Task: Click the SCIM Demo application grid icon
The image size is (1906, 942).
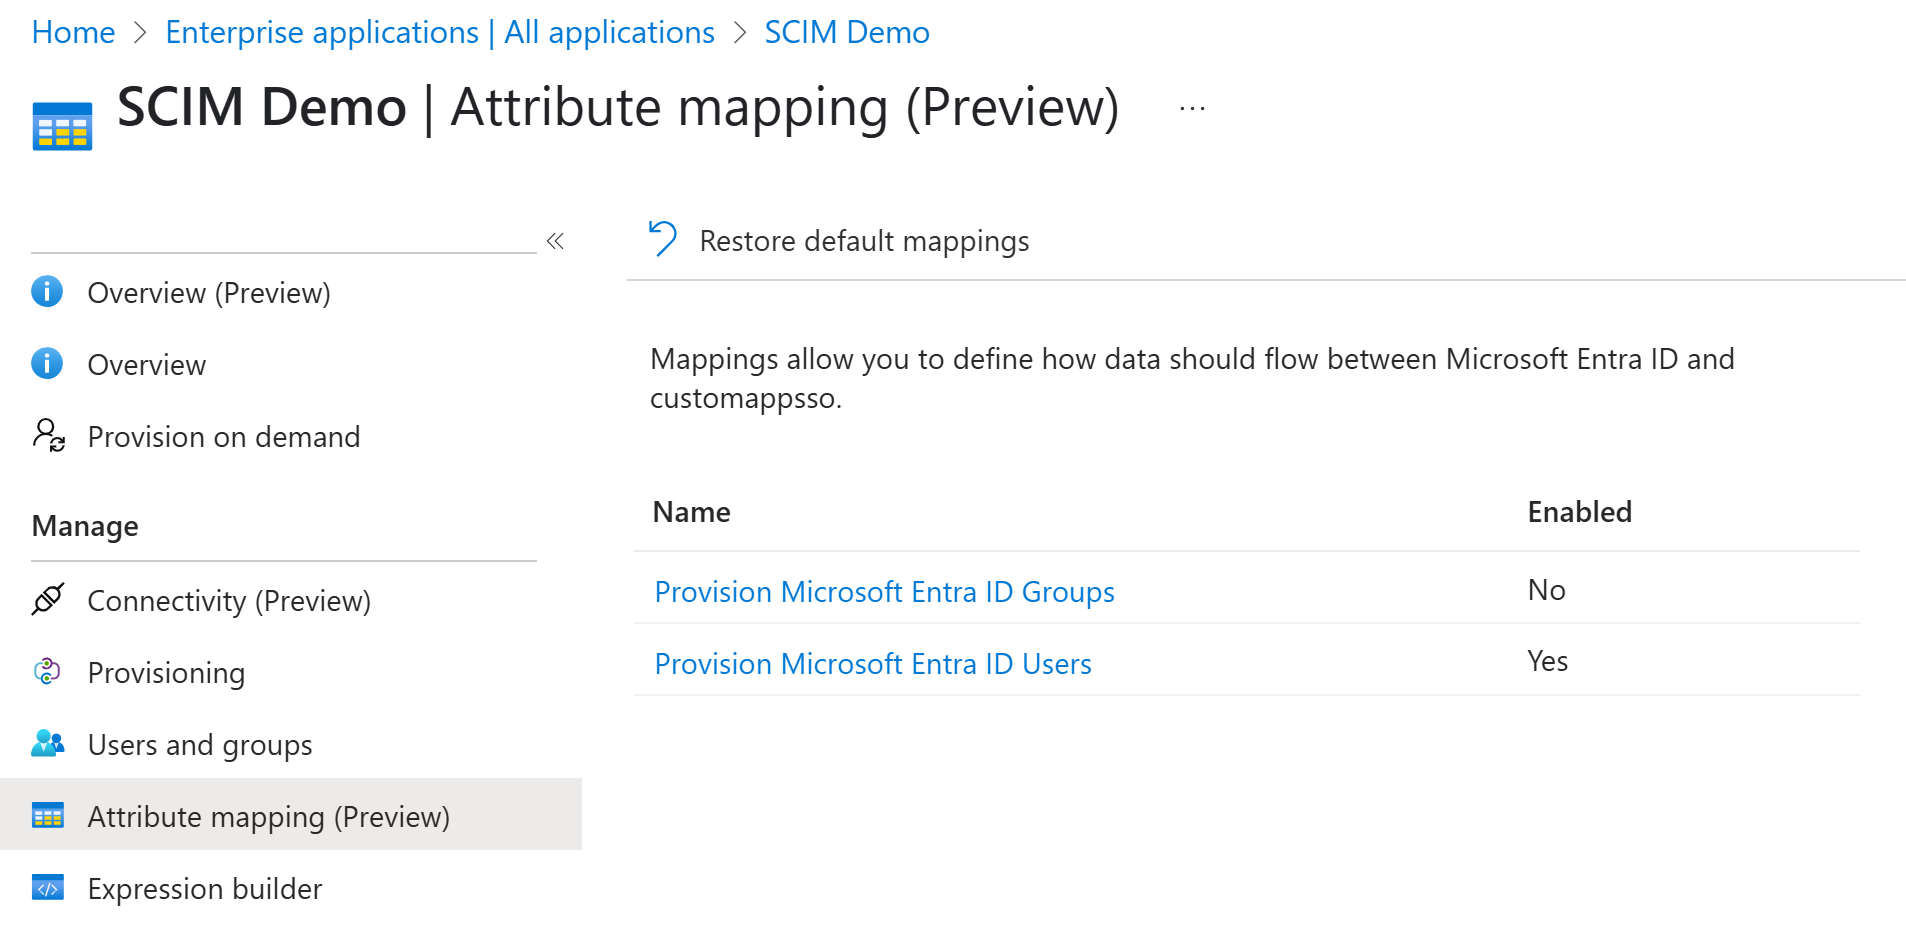Action: coord(62,126)
